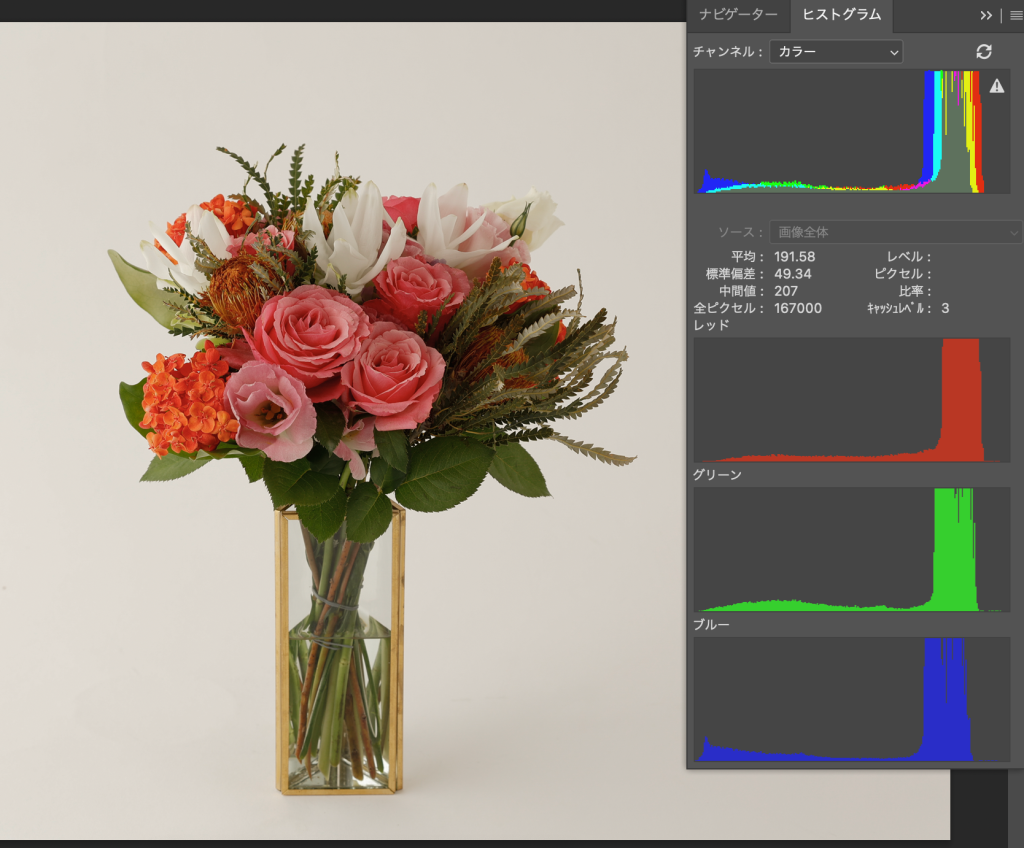This screenshot has height=848, width=1024.
Task: Click the dropdown arrow of the ソース field
Action: (1012, 232)
